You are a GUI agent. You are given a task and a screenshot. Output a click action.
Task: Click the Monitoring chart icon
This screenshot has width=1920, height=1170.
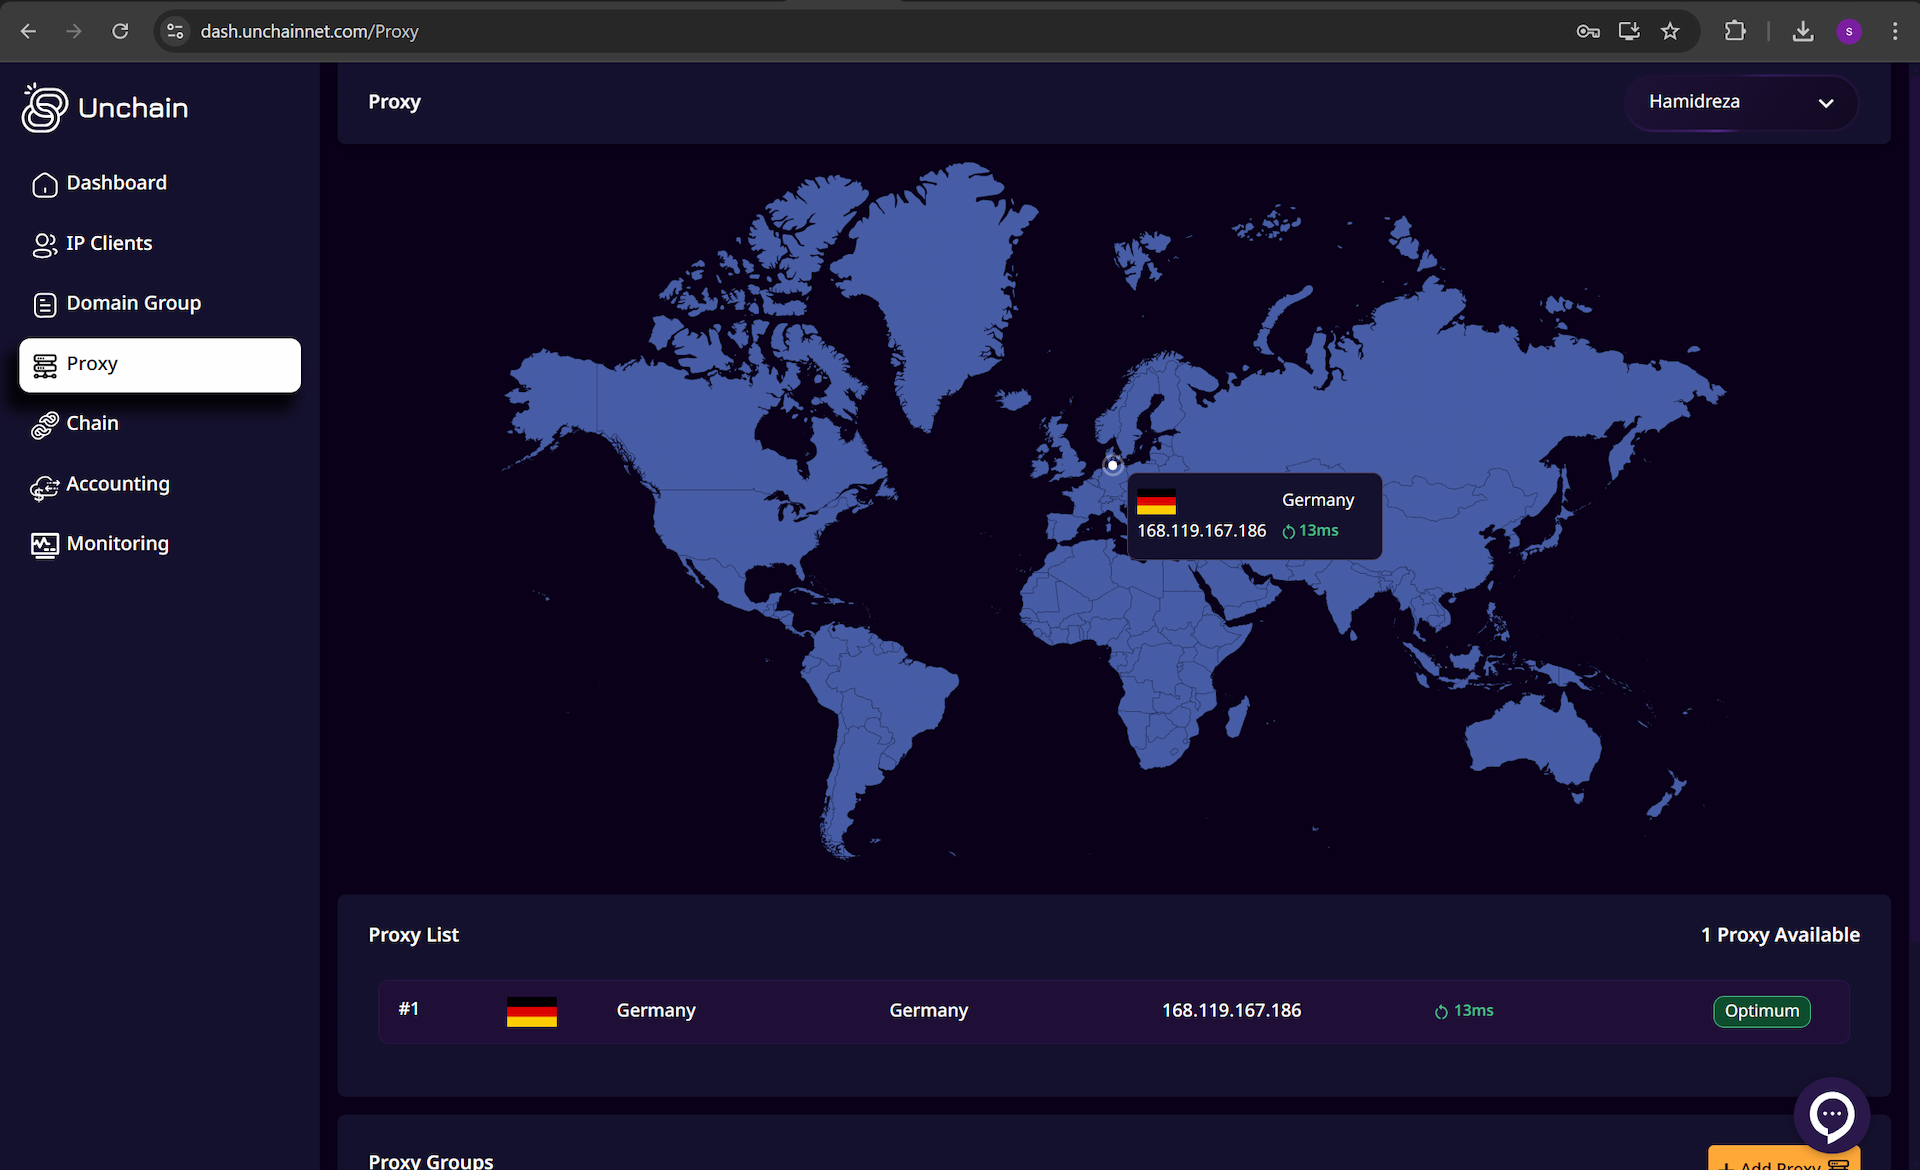pos(44,545)
